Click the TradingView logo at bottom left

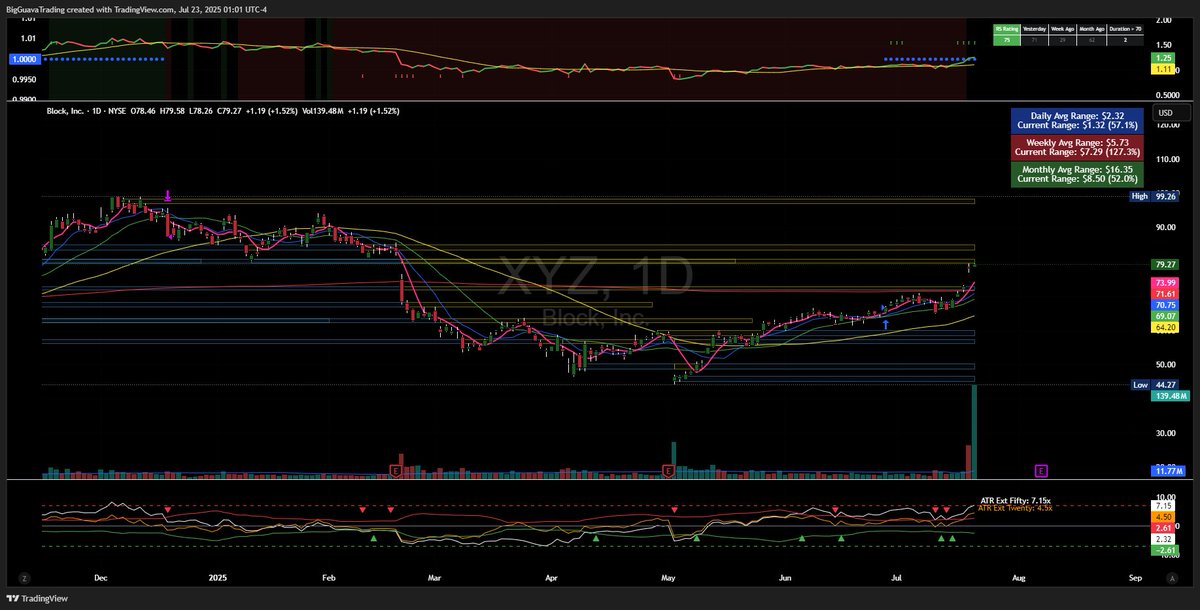click(x=37, y=599)
